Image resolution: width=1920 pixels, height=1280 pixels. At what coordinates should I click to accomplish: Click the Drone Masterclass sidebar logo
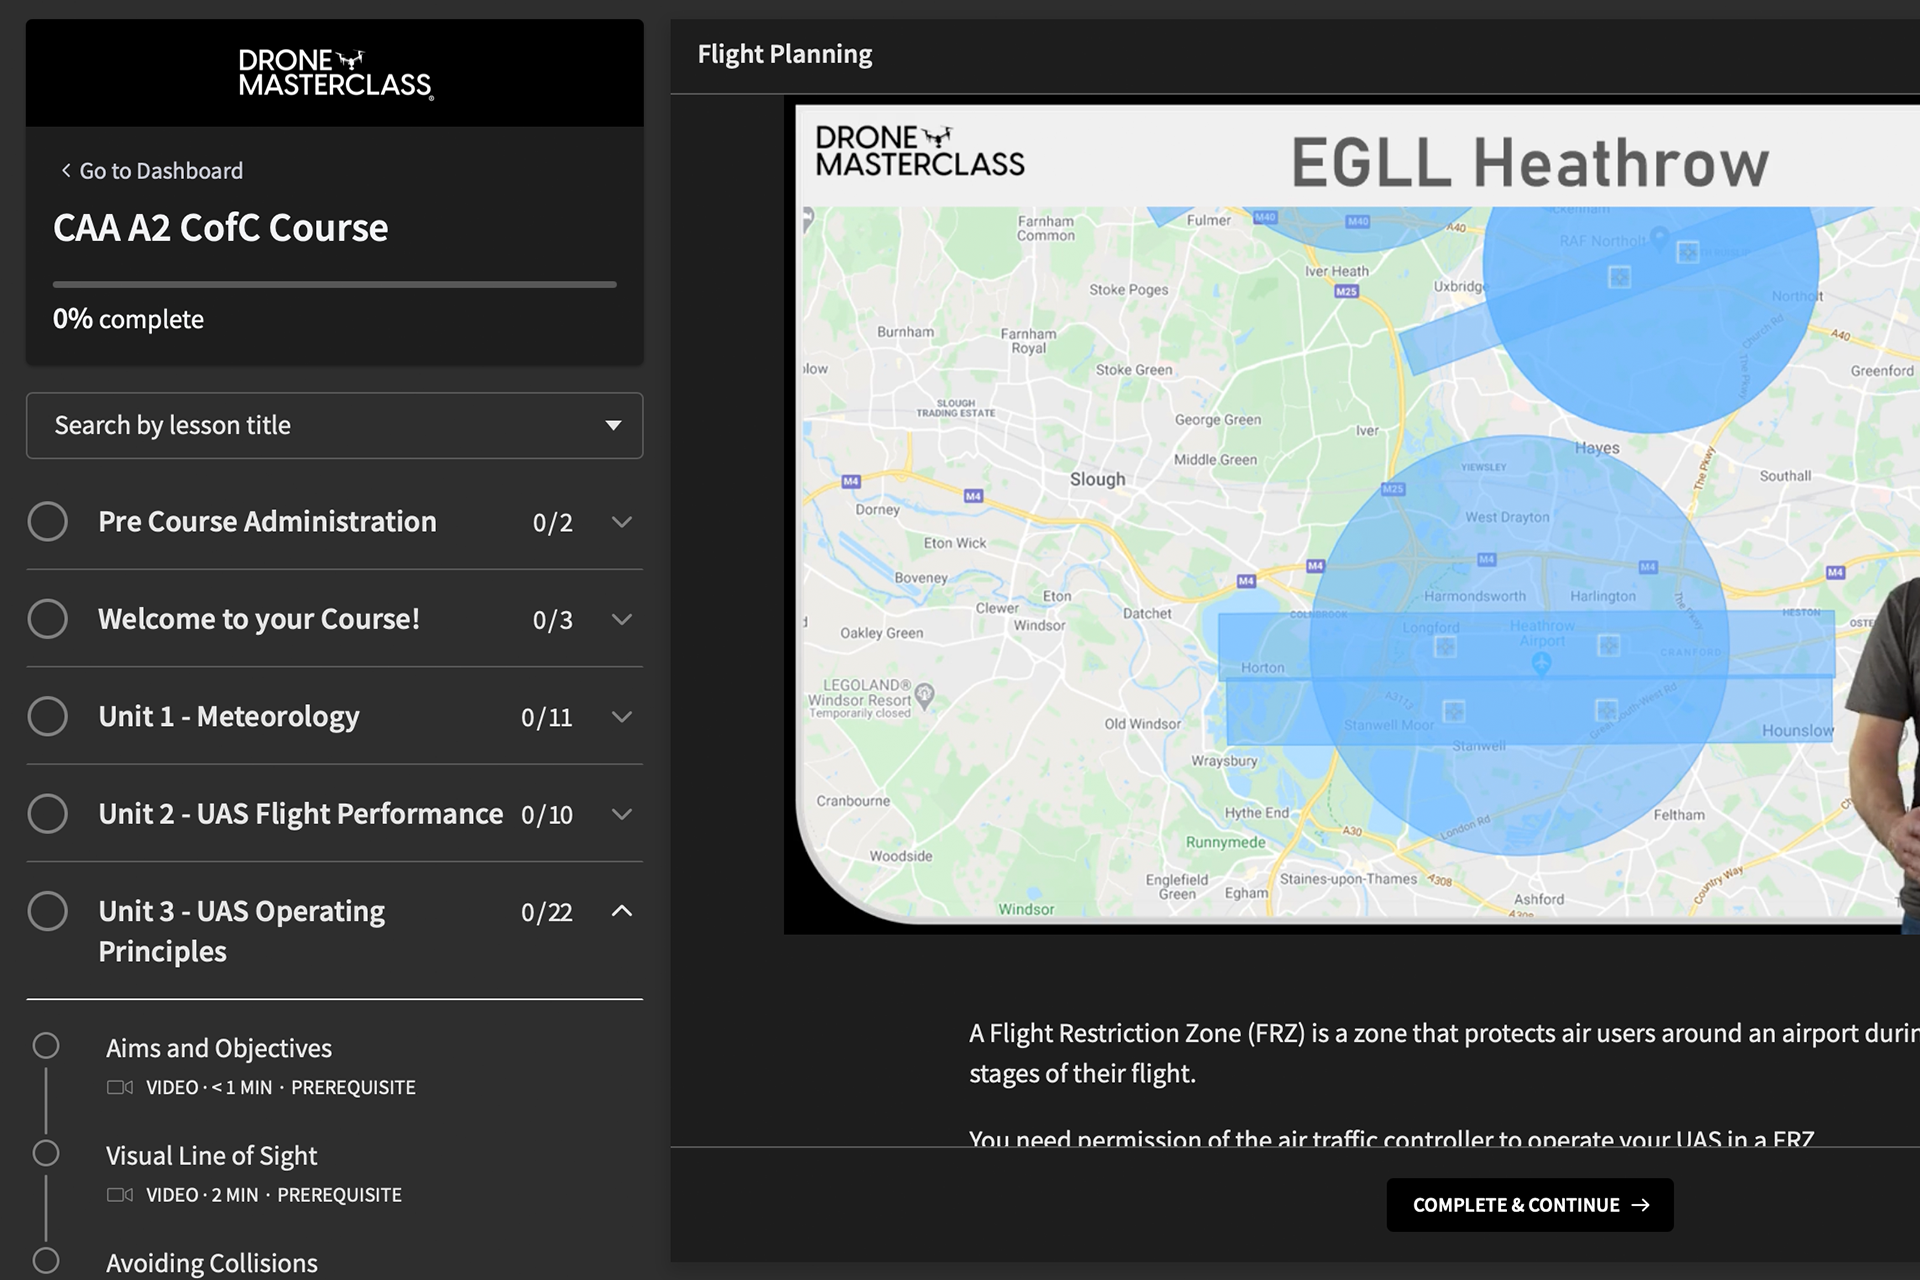[335, 74]
